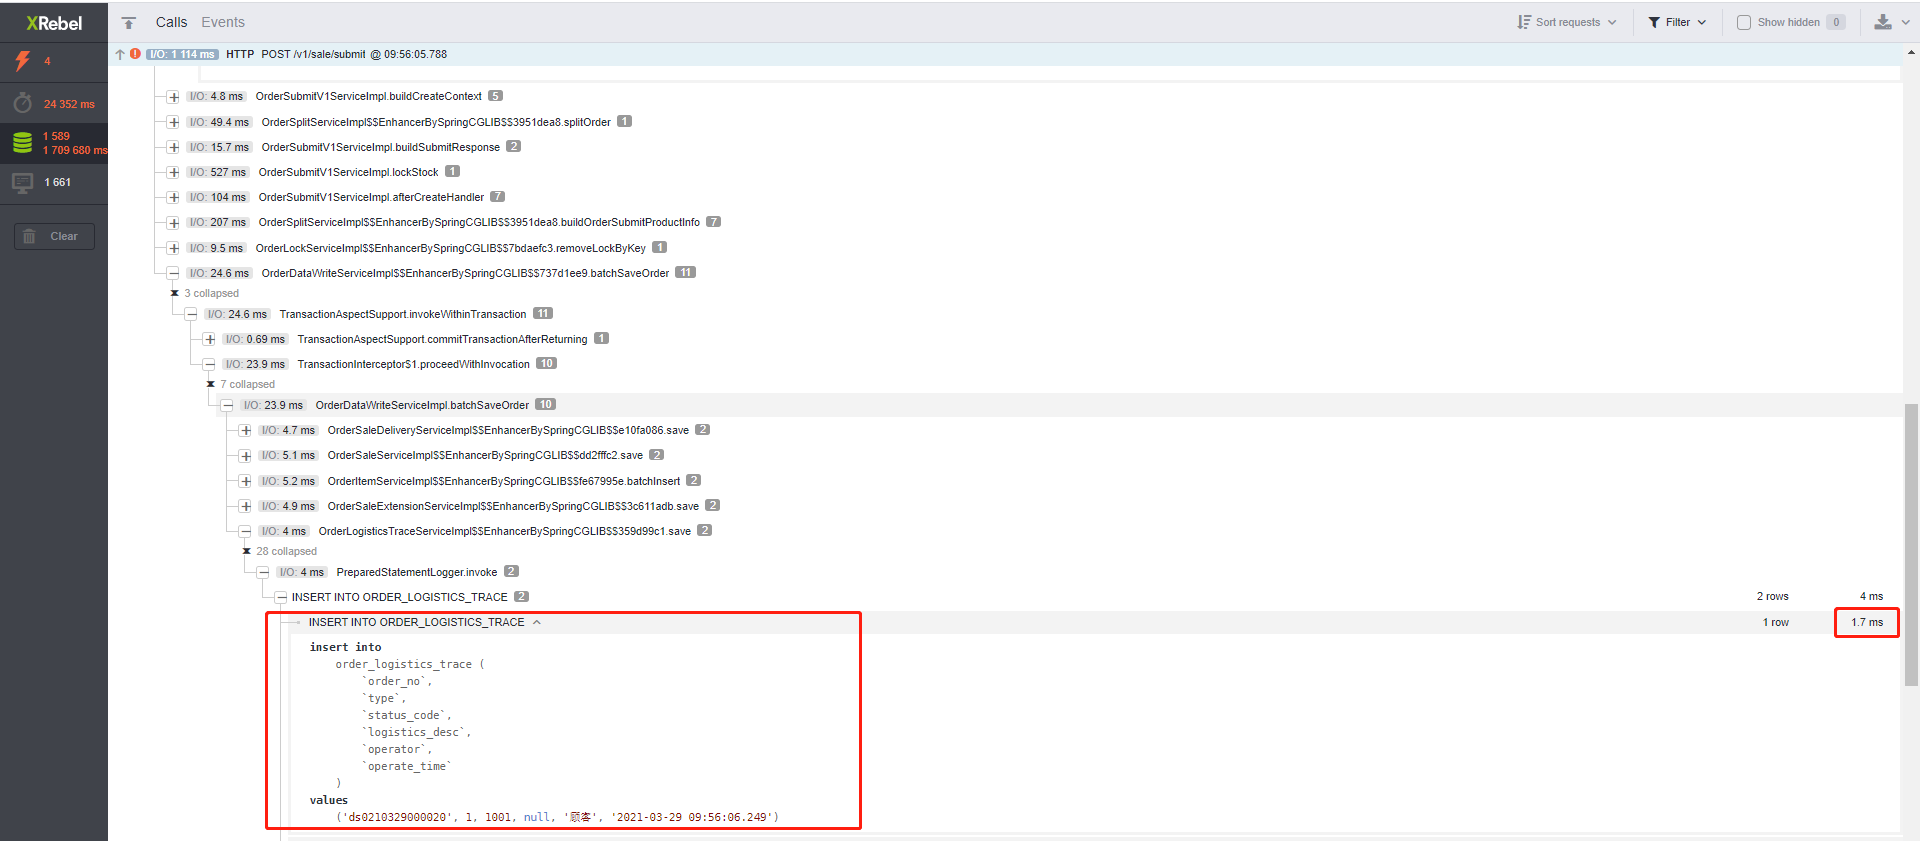Expand the OrderSaleServiceImpl save node
This screenshot has width=1920, height=841.
[x=245, y=455]
